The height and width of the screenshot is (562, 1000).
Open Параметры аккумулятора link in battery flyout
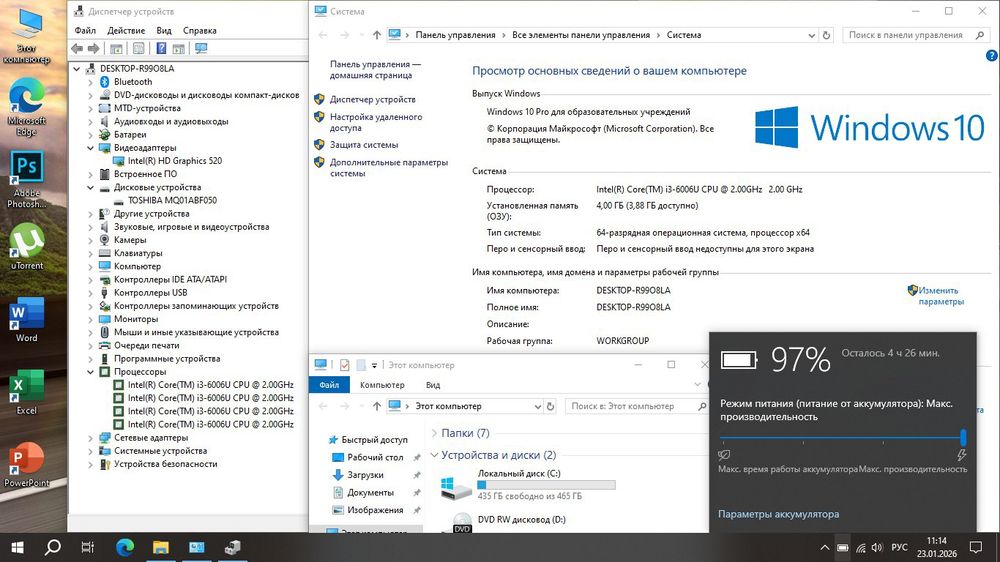tap(779, 514)
